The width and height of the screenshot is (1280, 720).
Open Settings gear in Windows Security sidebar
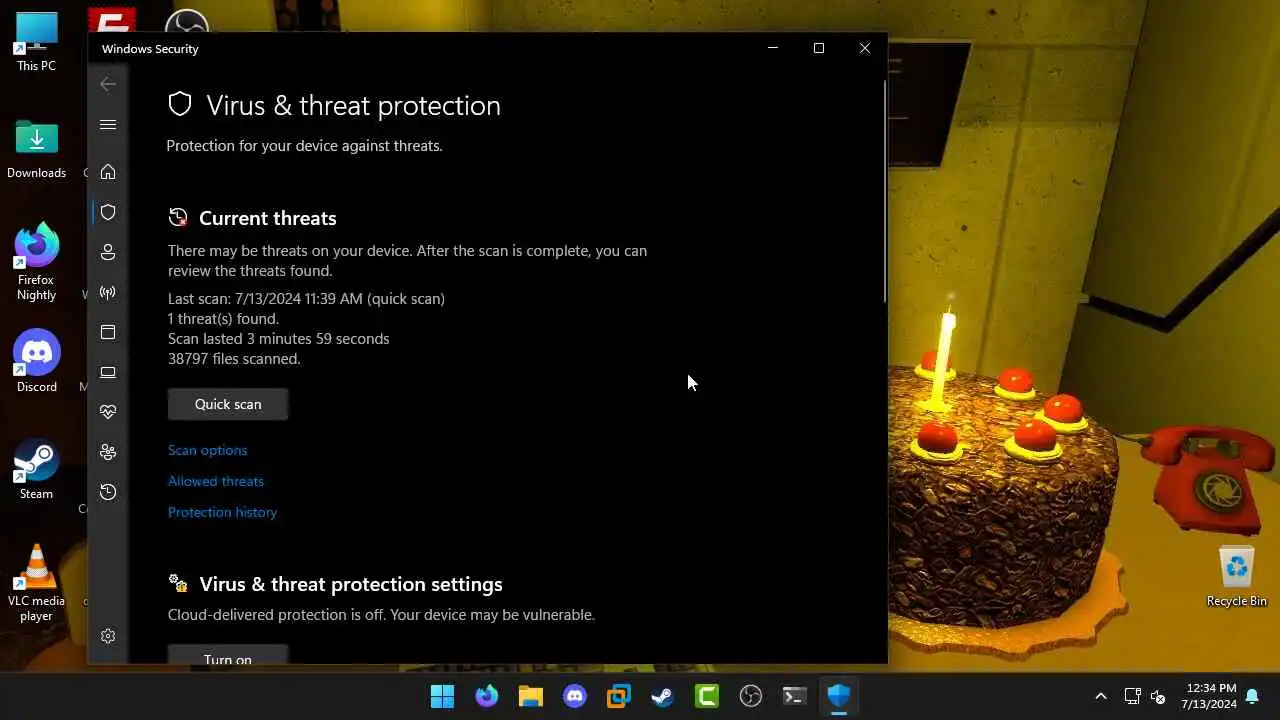click(108, 636)
